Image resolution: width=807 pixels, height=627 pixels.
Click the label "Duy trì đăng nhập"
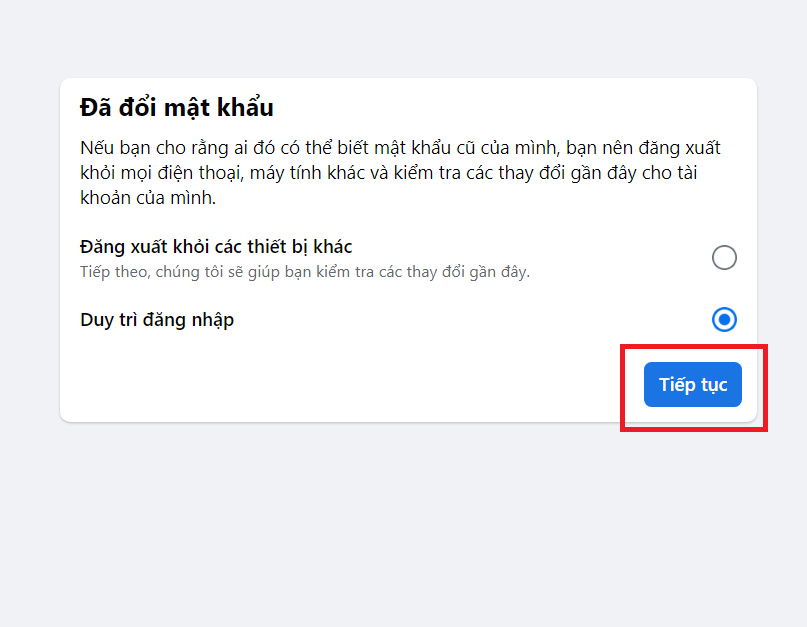[157, 320]
